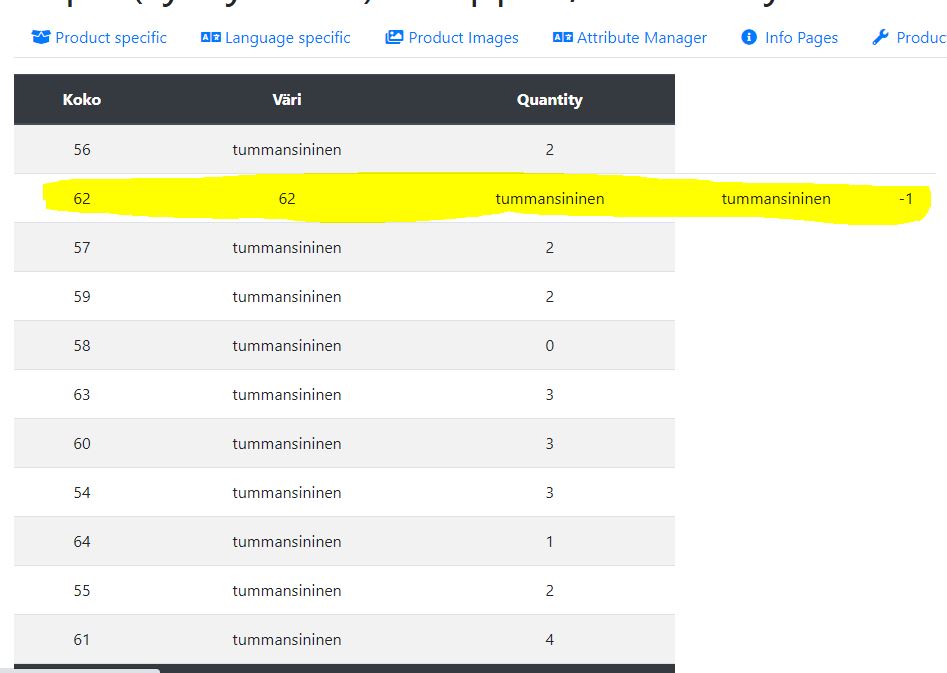Image resolution: width=947 pixels, height=673 pixels.
Task: Select the size 58 cell
Action: coord(82,346)
